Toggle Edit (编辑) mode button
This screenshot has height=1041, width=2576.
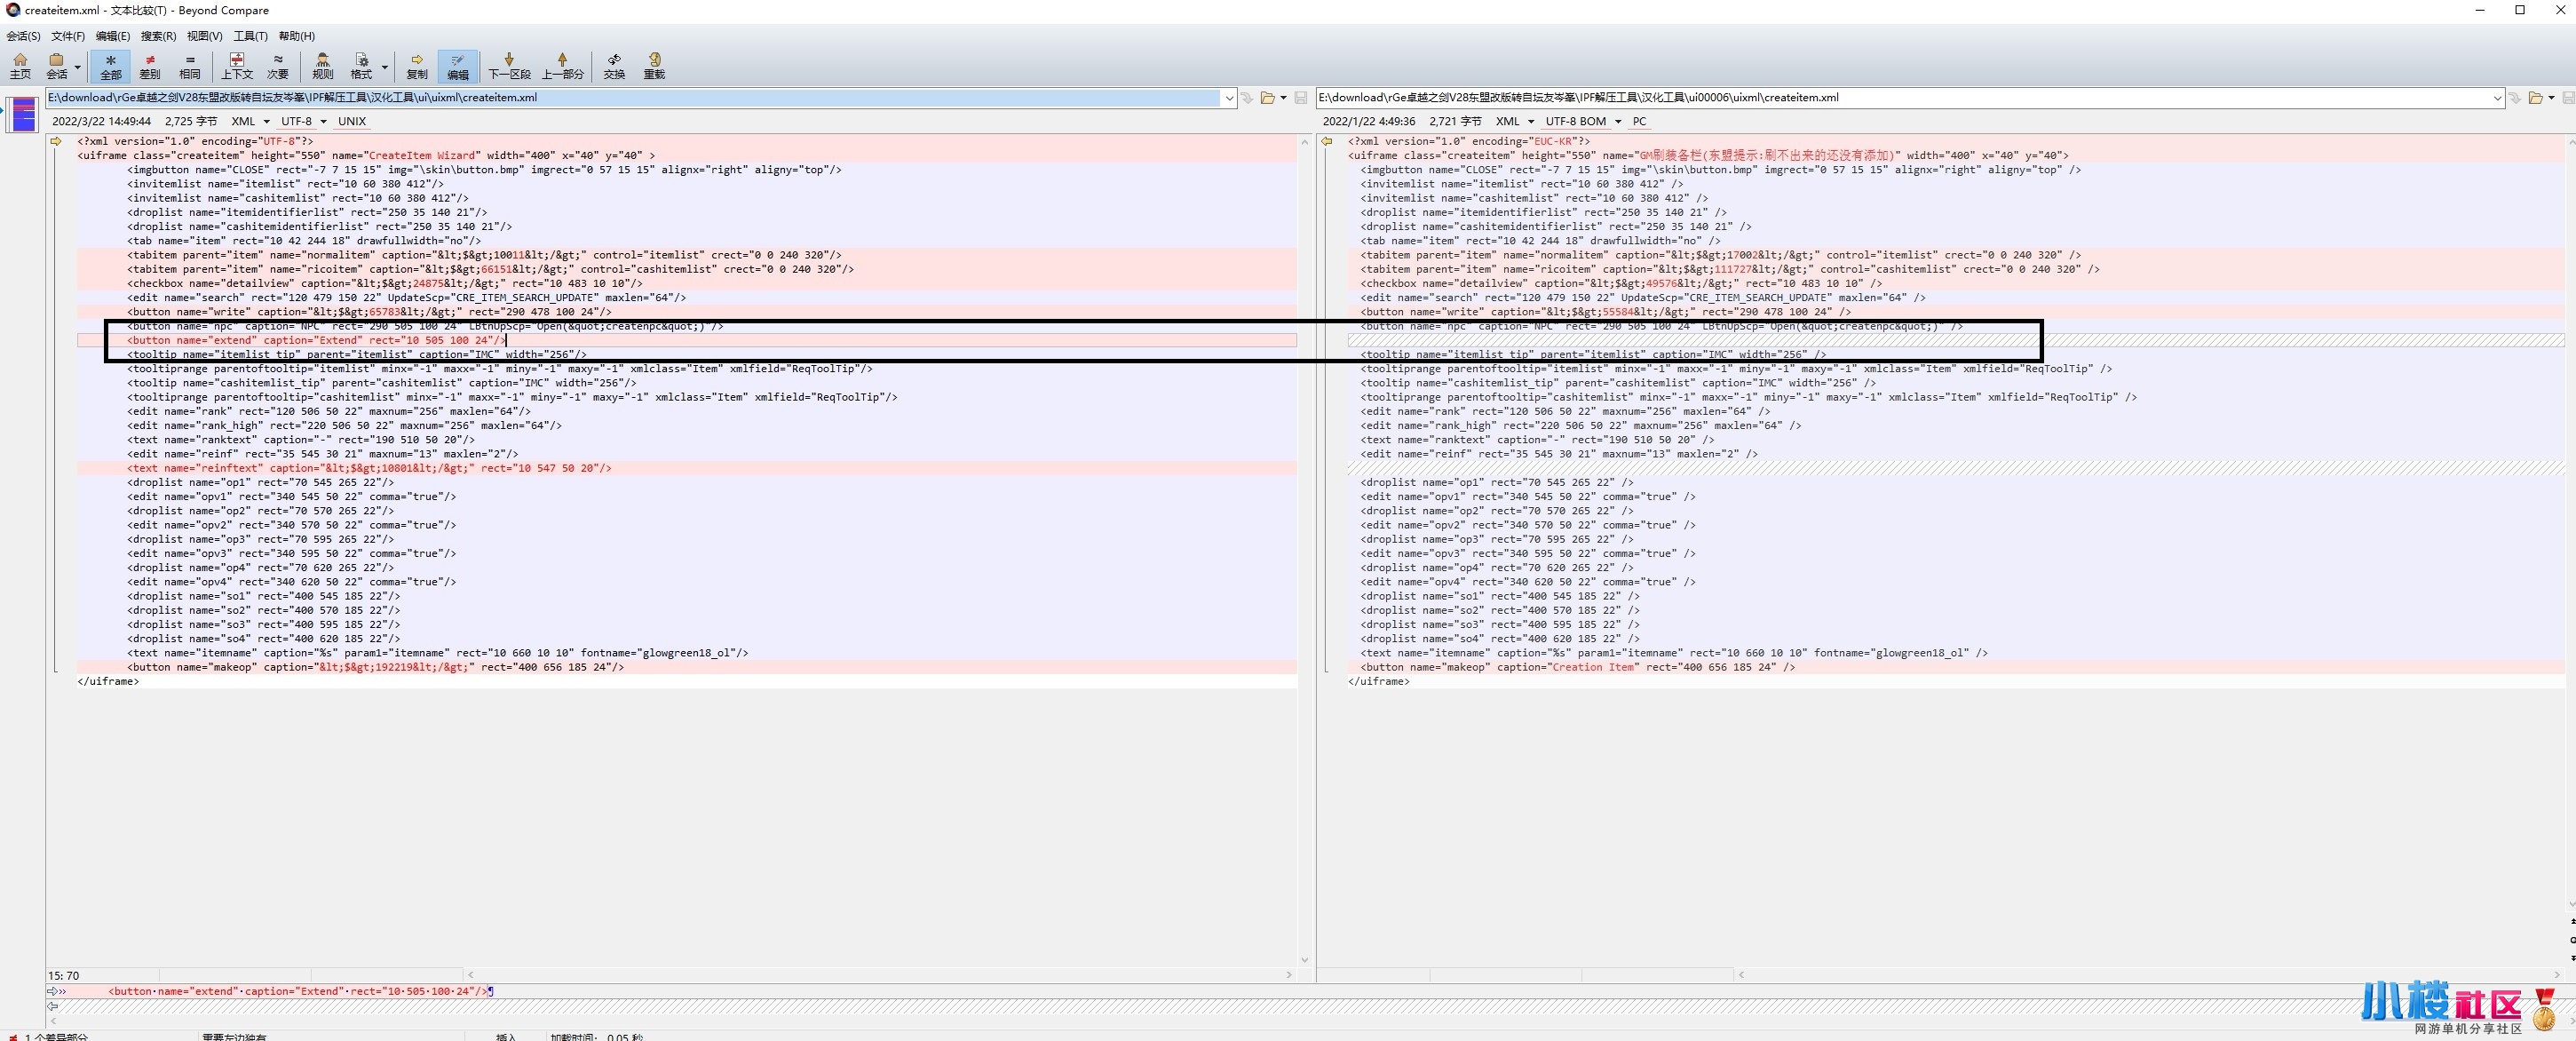pos(458,66)
